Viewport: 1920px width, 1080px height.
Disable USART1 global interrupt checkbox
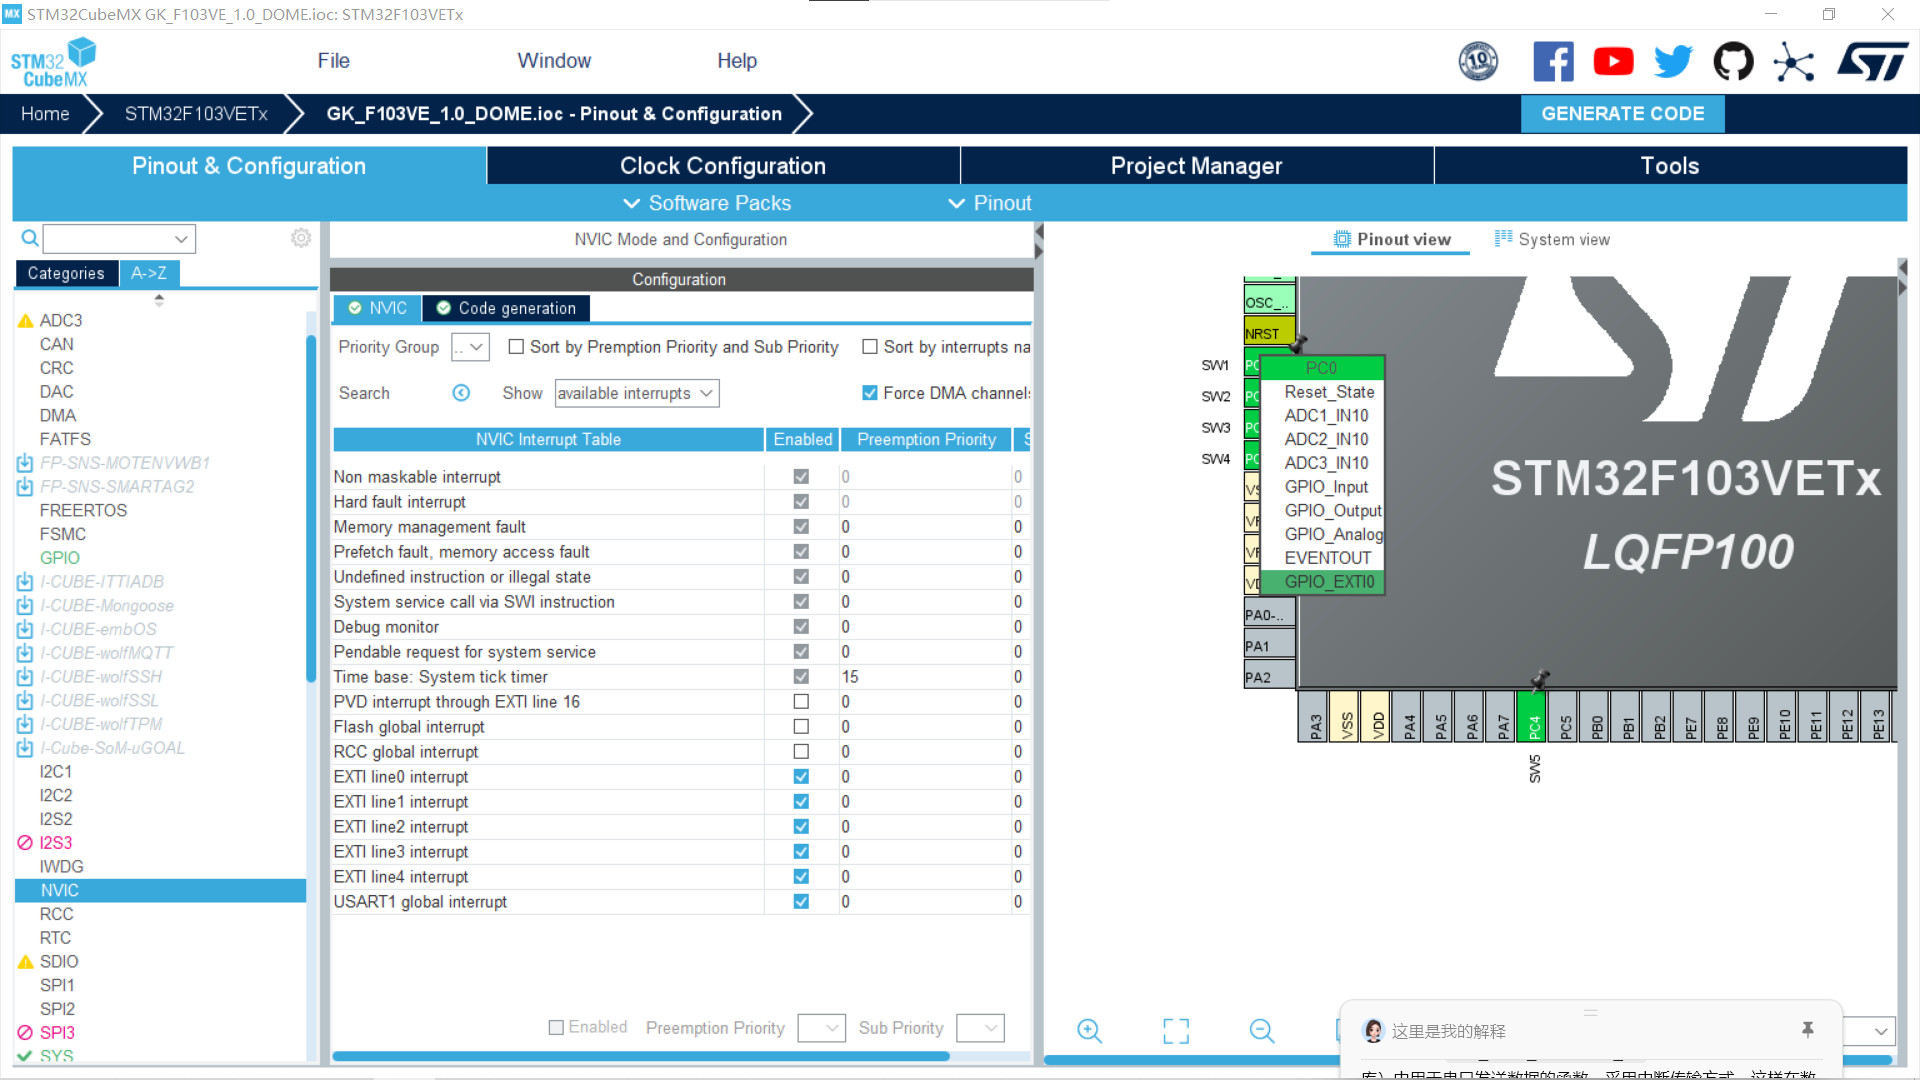(x=801, y=902)
